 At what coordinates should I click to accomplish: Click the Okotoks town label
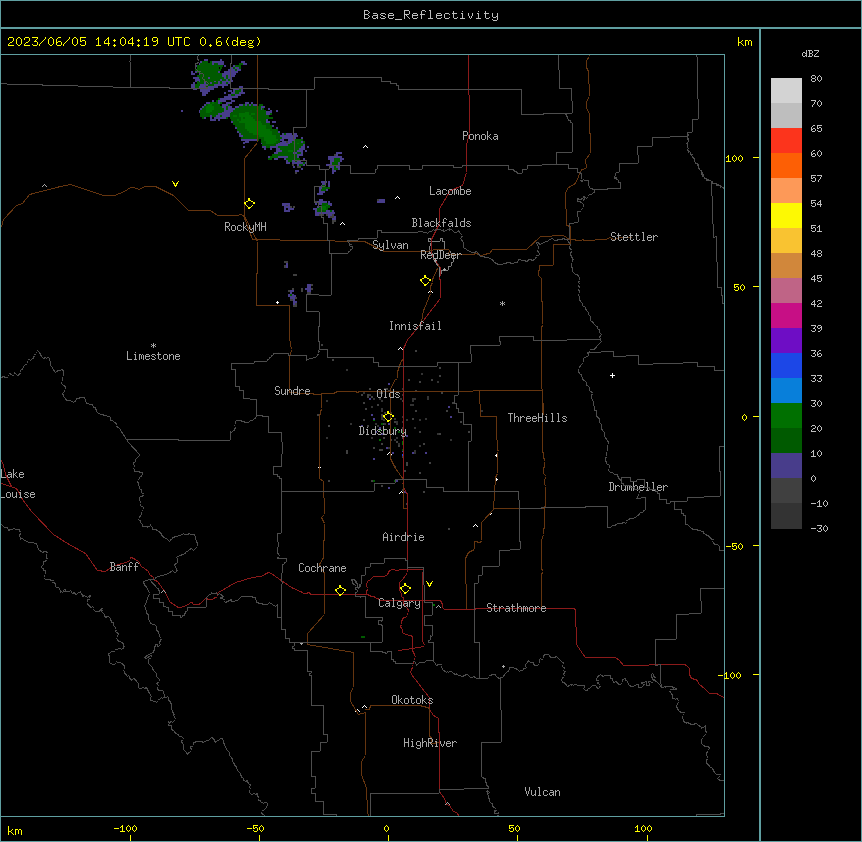click(412, 700)
